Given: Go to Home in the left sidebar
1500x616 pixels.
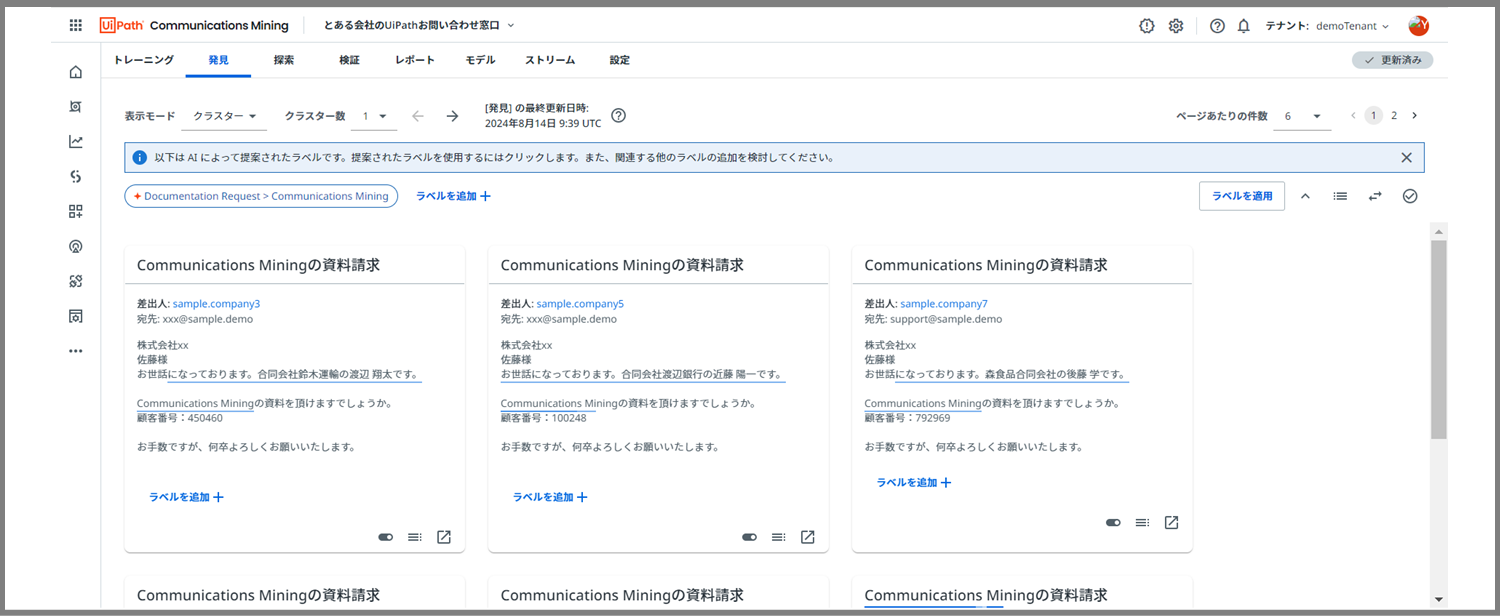Looking at the screenshot, I should click(76, 72).
